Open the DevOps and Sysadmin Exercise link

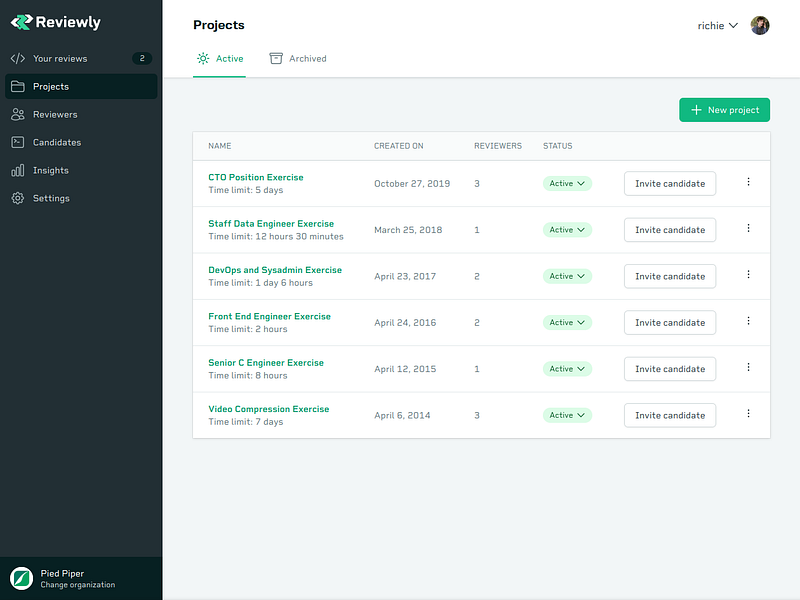click(275, 270)
